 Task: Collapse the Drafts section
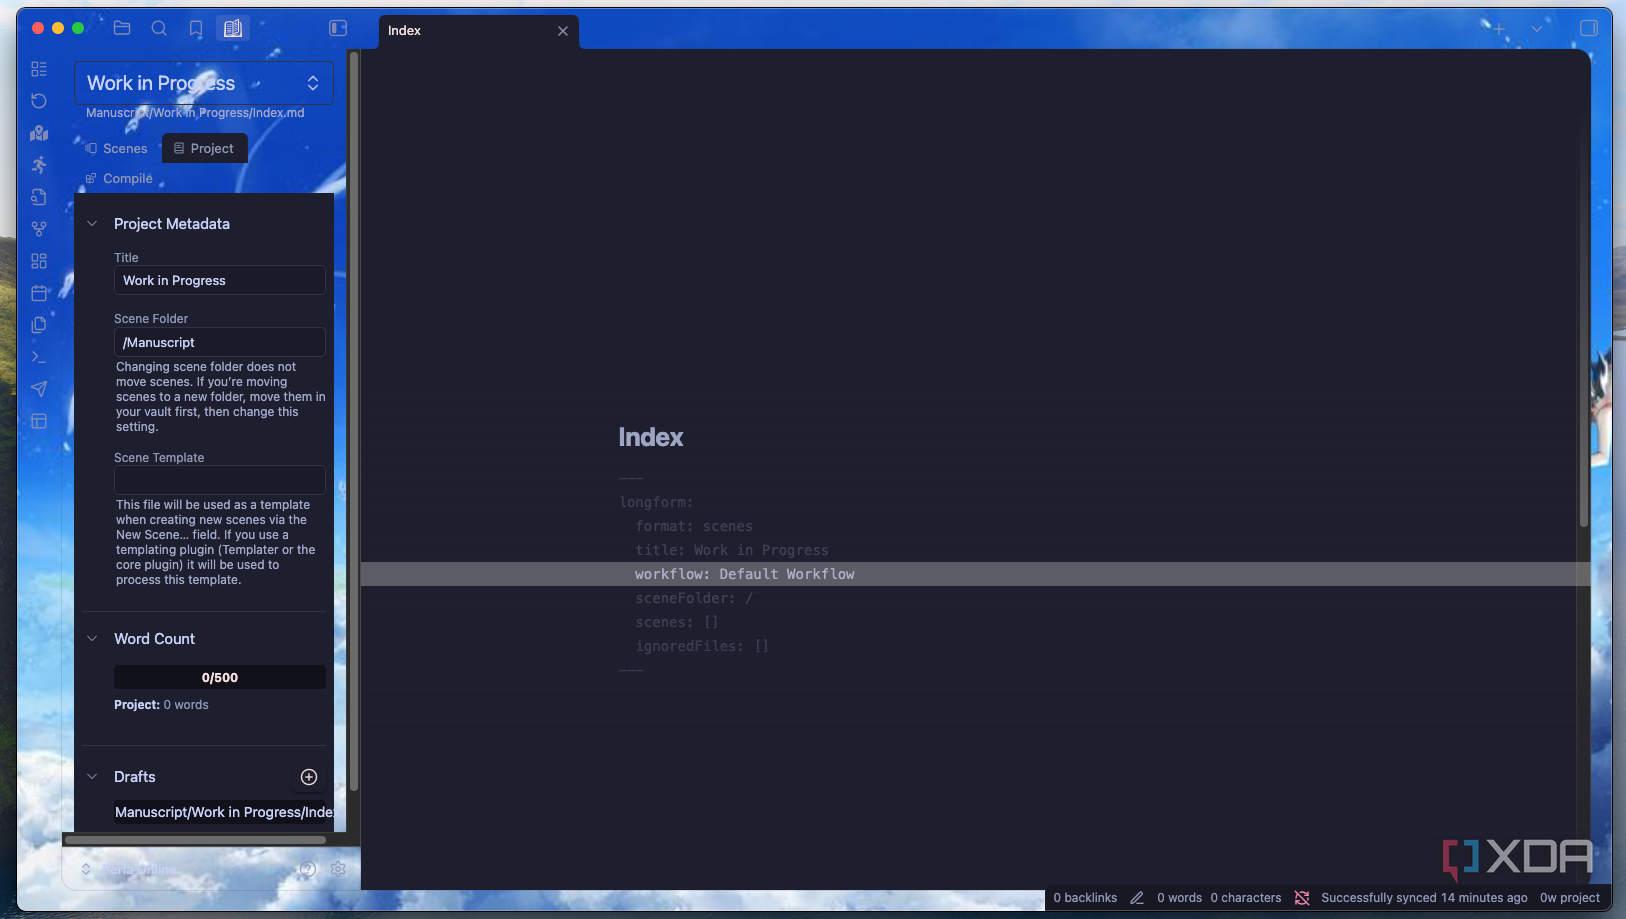click(92, 777)
